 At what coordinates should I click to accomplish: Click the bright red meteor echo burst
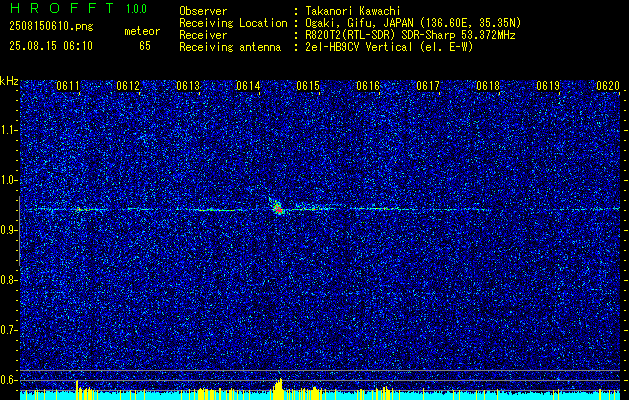278,208
